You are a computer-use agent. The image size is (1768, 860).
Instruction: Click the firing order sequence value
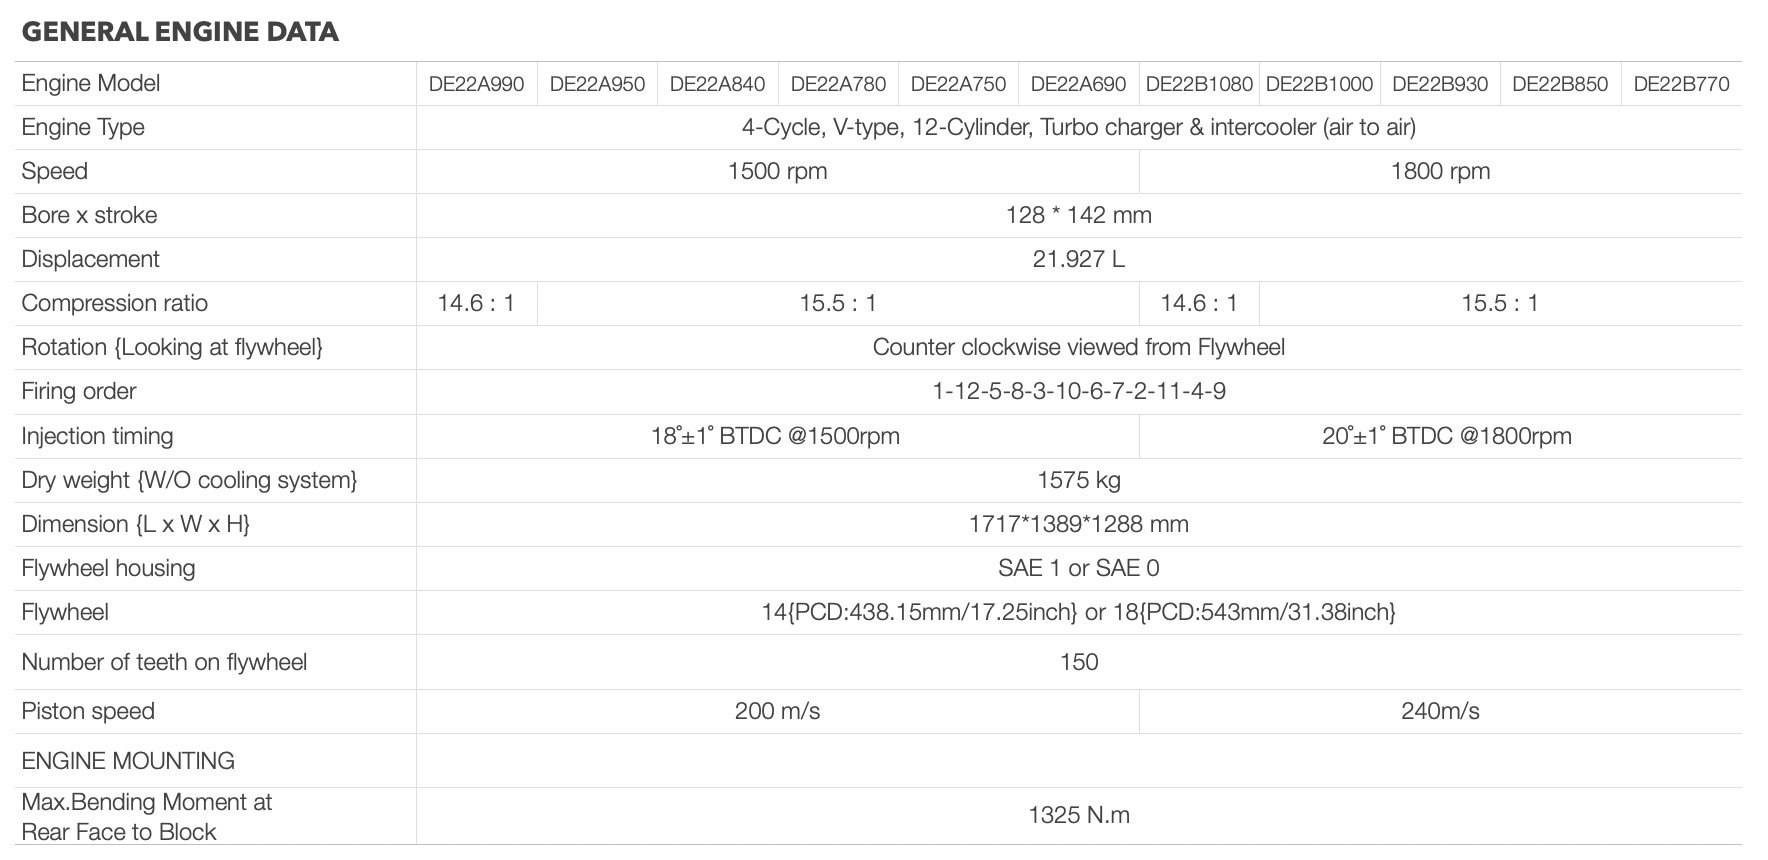click(x=1078, y=391)
